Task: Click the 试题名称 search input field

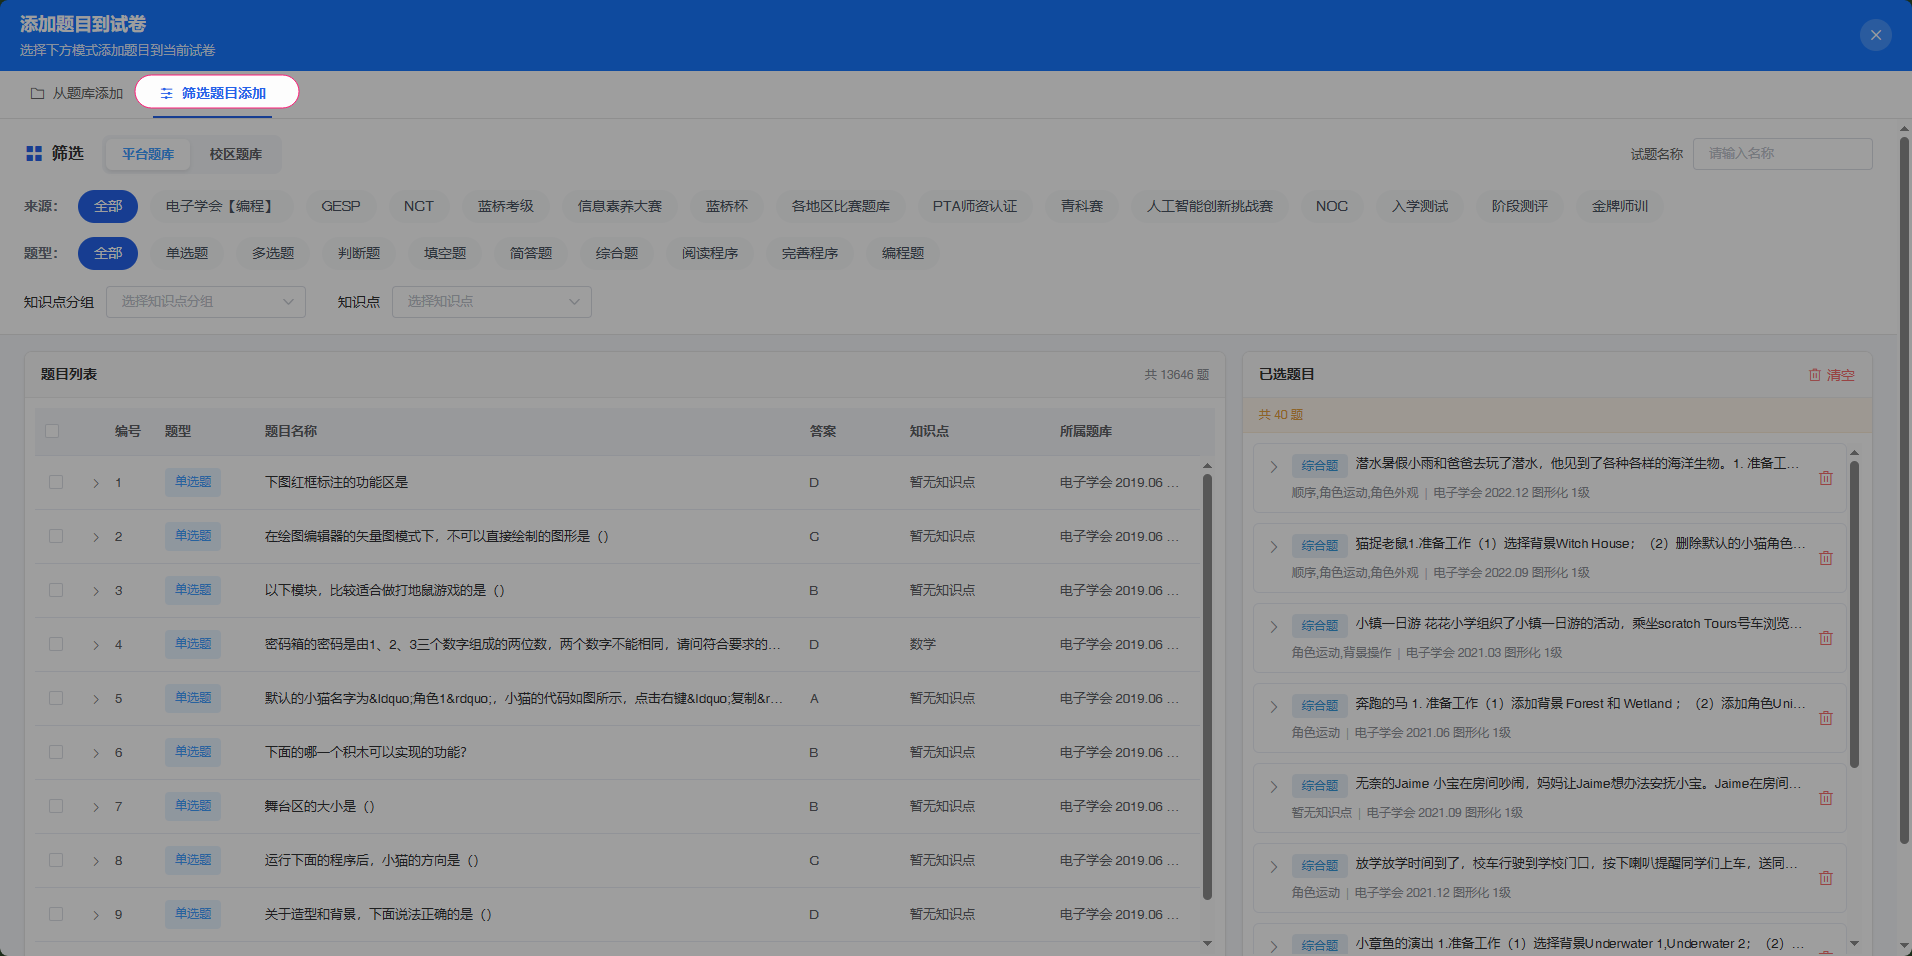Action: tap(1781, 153)
